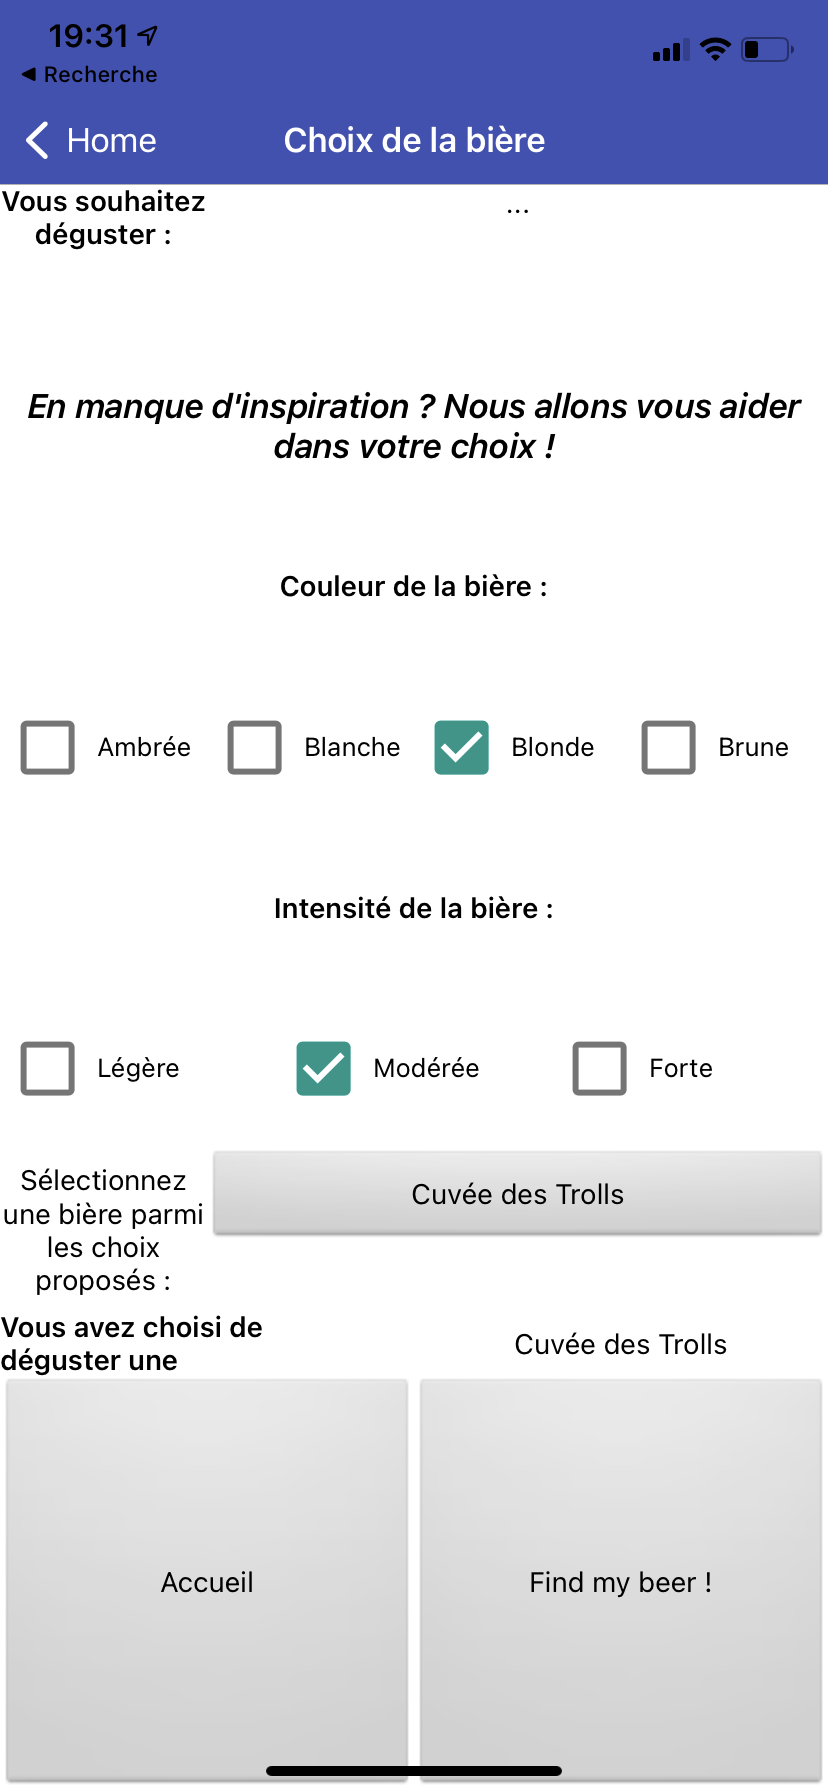Uncheck the Blonde checkbox
The image size is (828, 1792).
pyautogui.click(x=462, y=747)
